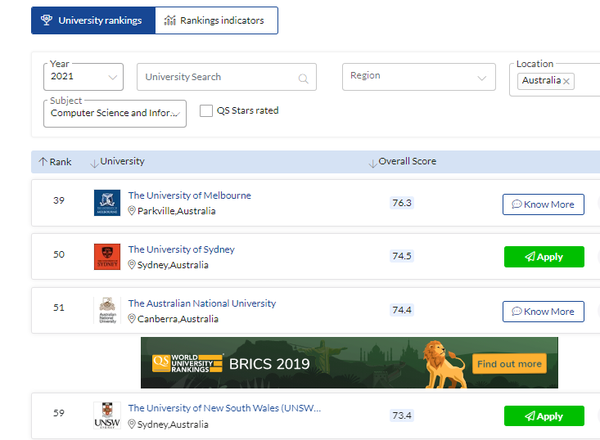Click the Sydney overall score 74.5
This screenshot has width=600, height=440.
(x=402, y=256)
